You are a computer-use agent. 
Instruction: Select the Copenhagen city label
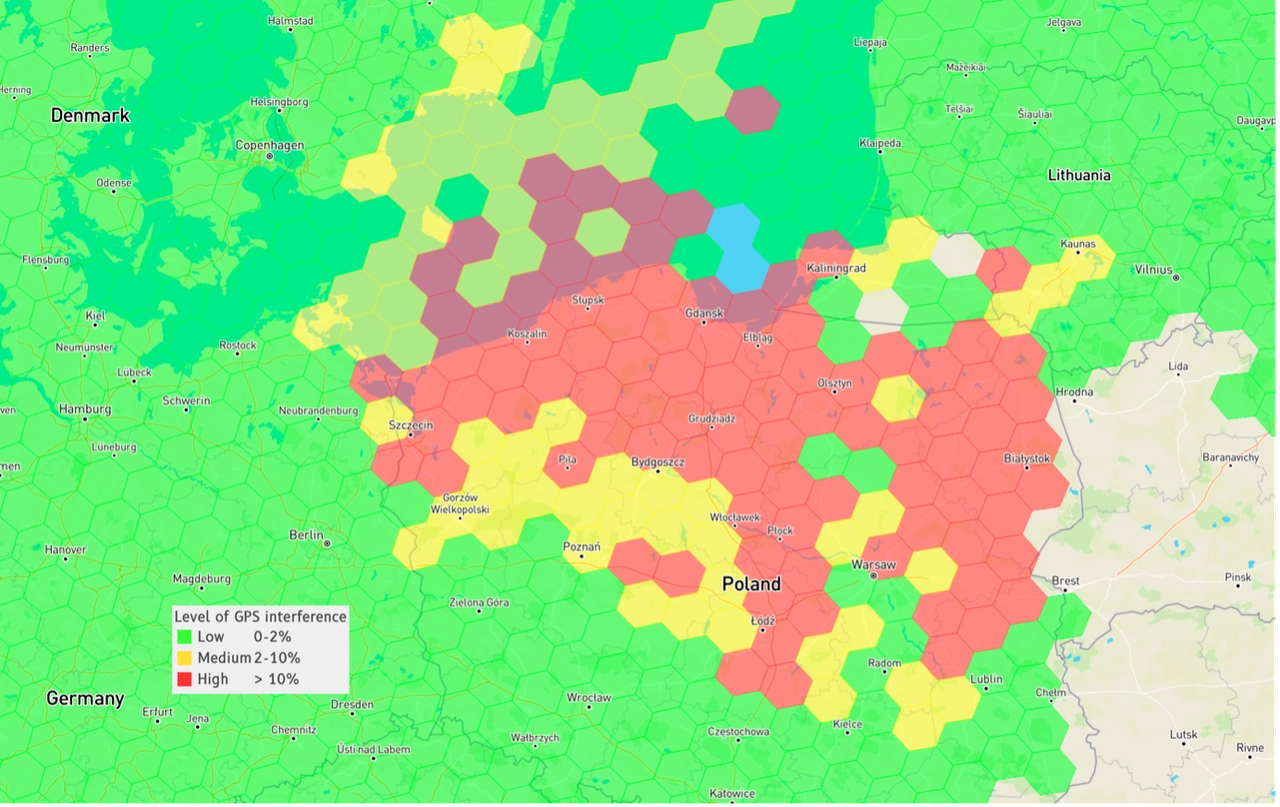click(x=269, y=145)
